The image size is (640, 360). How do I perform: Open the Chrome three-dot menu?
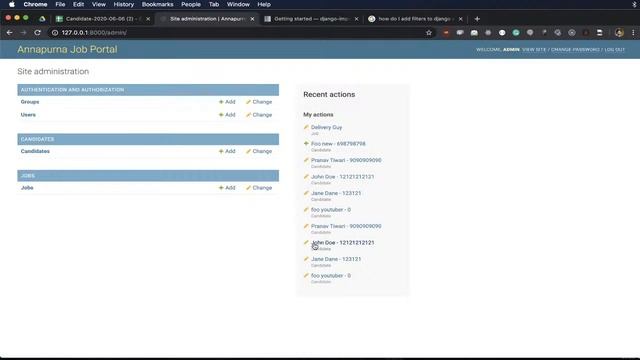(x=633, y=33)
